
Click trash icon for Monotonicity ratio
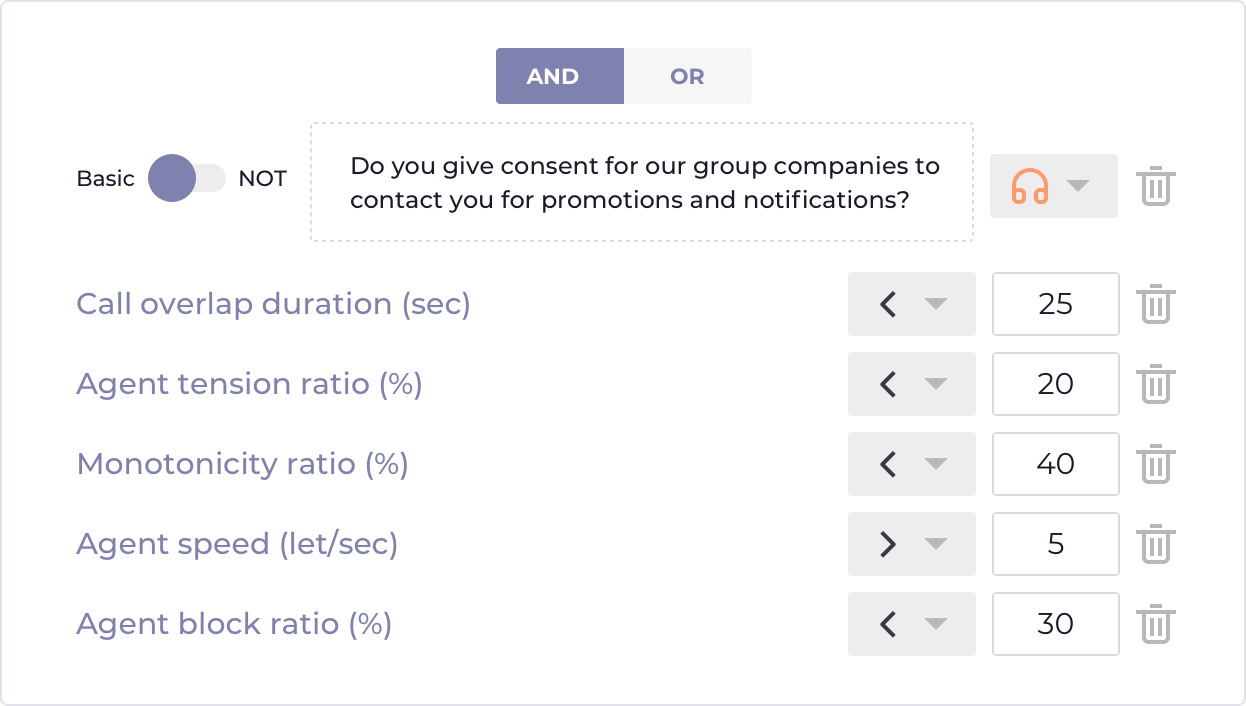click(x=1156, y=464)
